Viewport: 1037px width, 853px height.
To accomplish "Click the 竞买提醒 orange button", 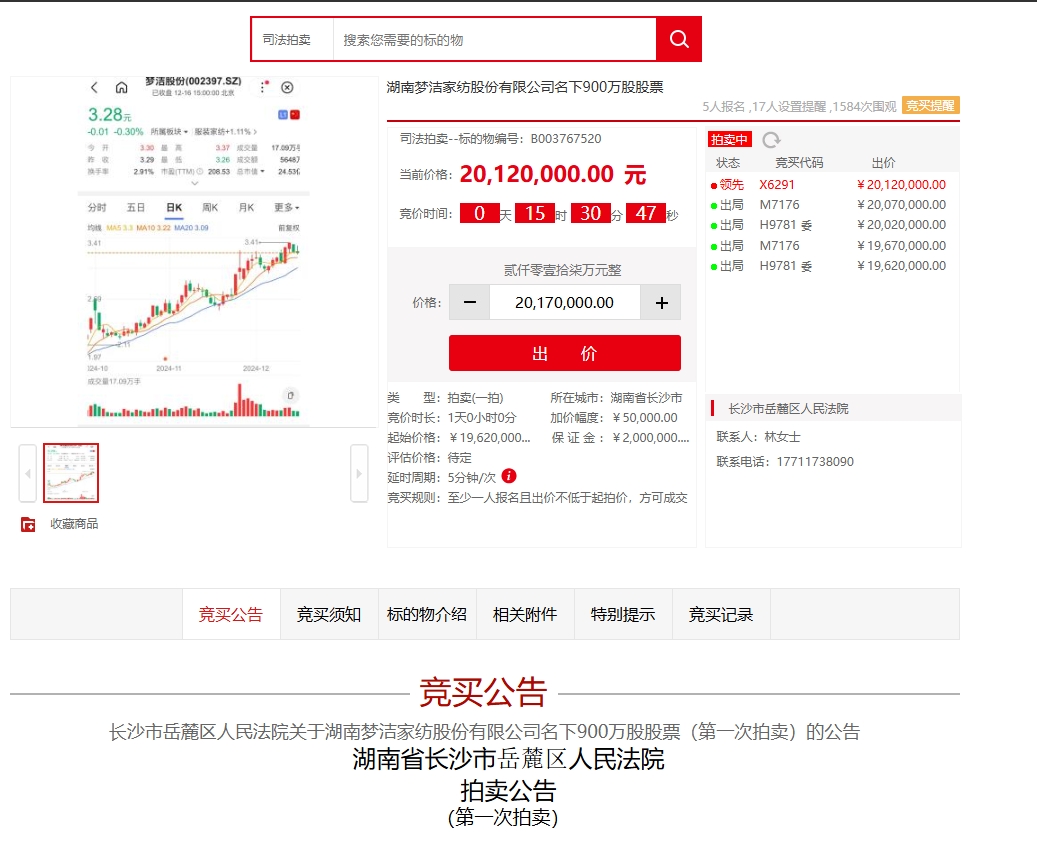I will tap(930, 105).
